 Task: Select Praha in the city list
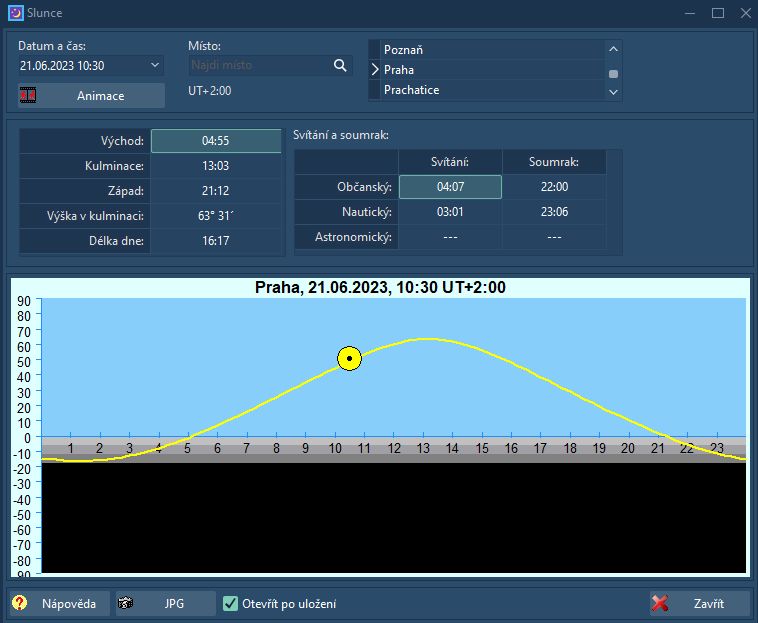tap(490, 70)
